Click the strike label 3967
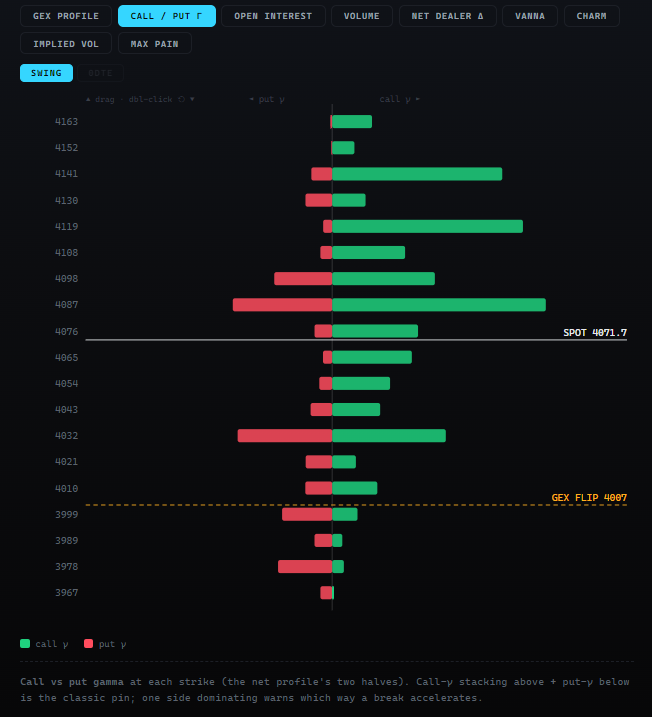Screen dimensions: 652x717 66,593
